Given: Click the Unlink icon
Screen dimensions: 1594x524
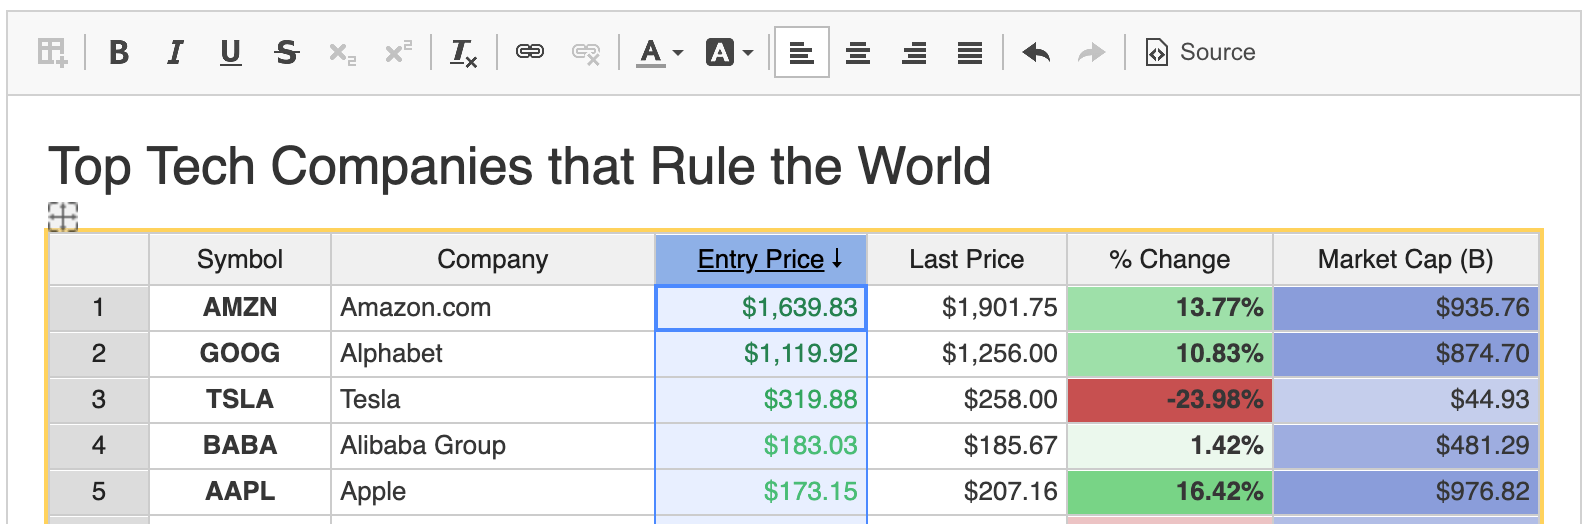Looking at the screenshot, I should pyautogui.click(x=586, y=52).
